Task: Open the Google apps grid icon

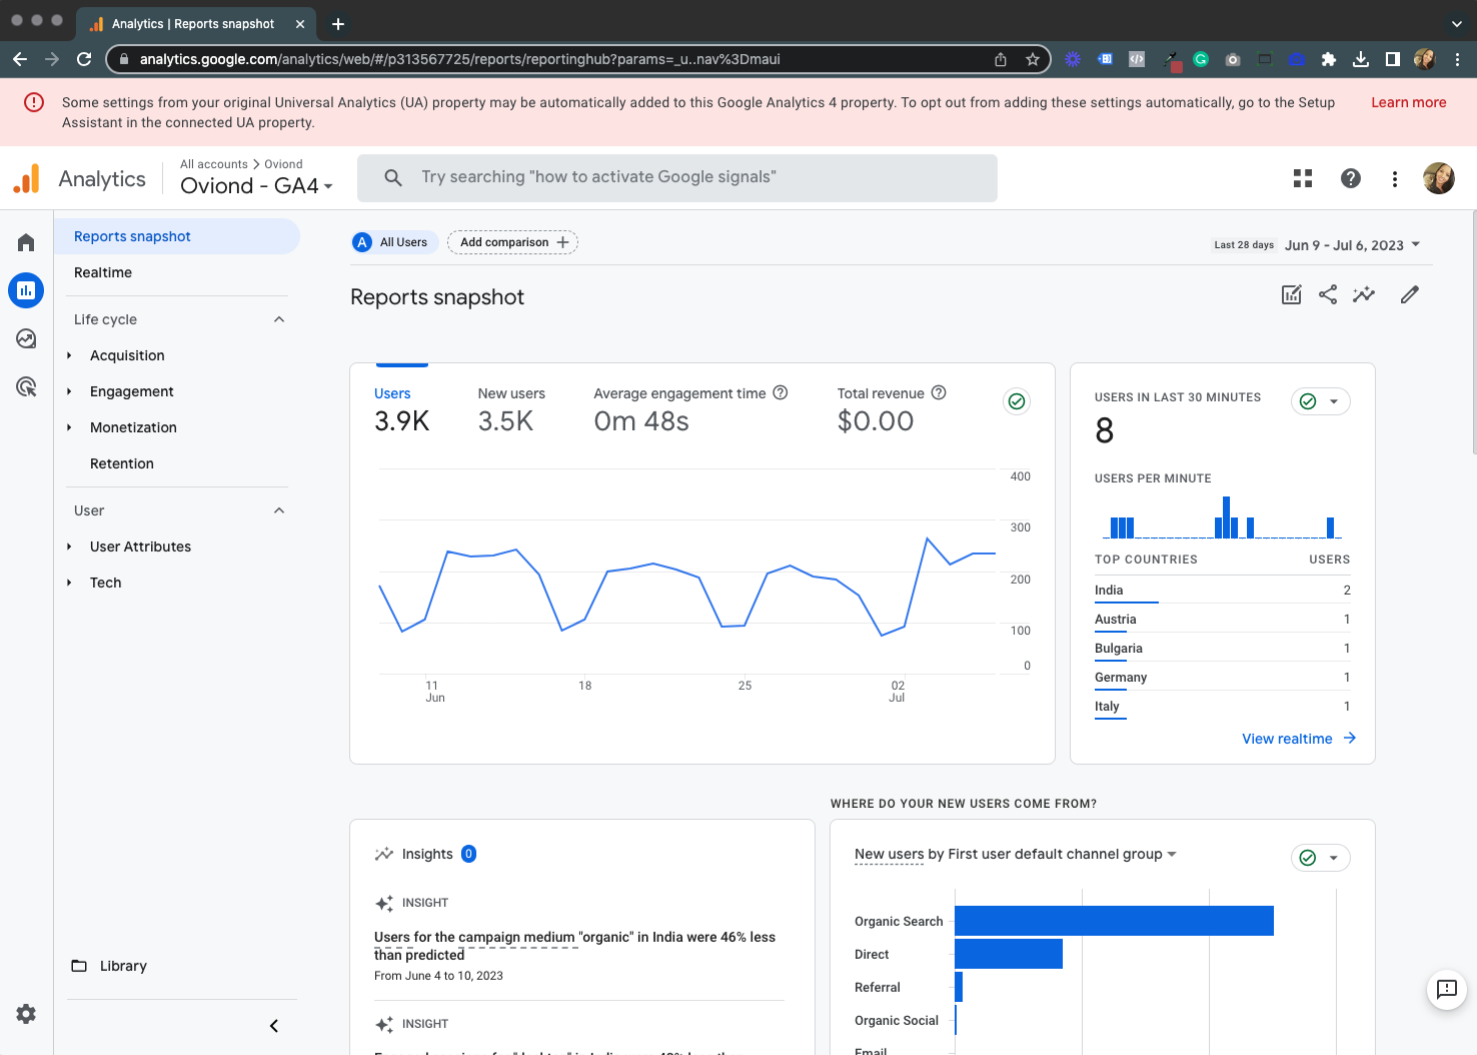Action: pyautogui.click(x=1302, y=178)
